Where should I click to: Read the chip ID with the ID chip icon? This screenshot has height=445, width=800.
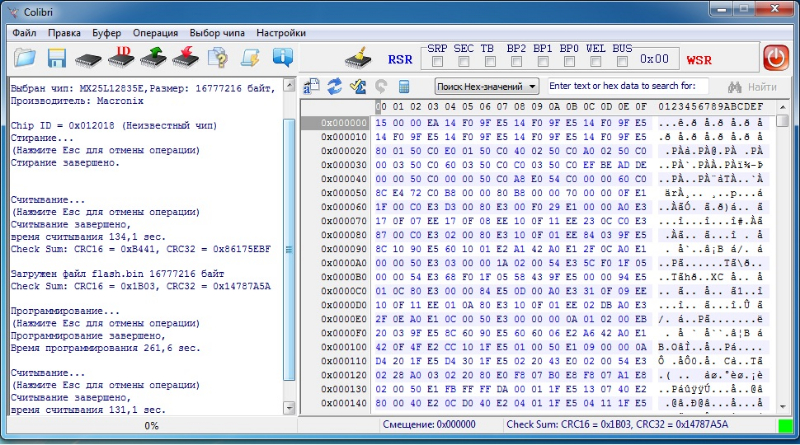(x=121, y=57)
